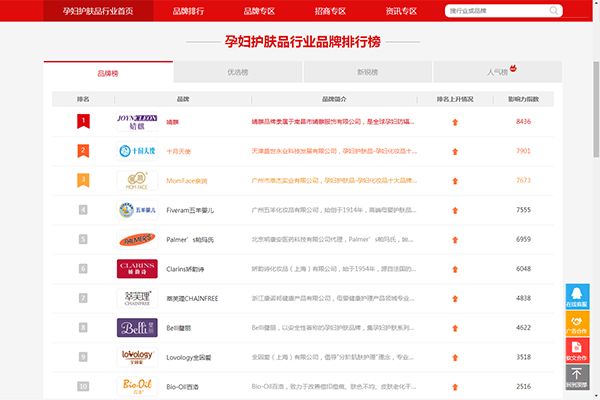Click the 品牌简介 column header

(334, 99)
